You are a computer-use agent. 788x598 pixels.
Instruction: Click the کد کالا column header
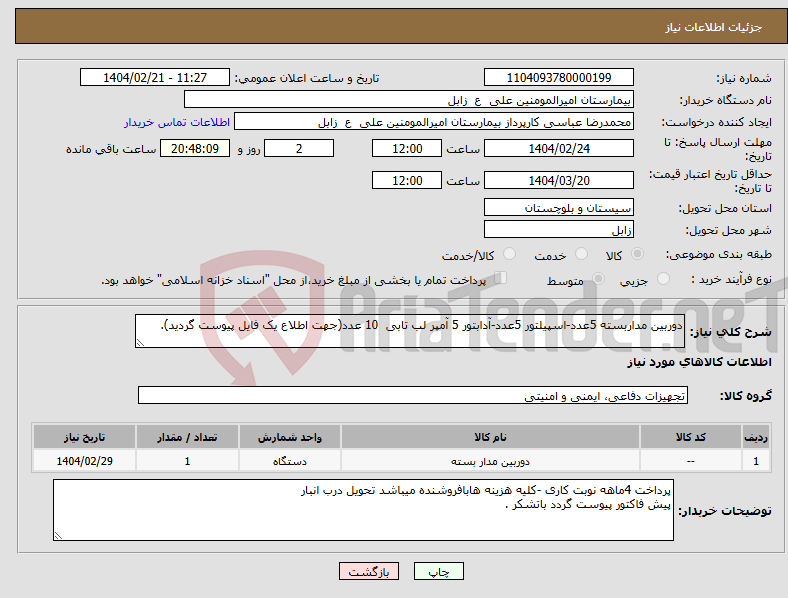point(691,437)
